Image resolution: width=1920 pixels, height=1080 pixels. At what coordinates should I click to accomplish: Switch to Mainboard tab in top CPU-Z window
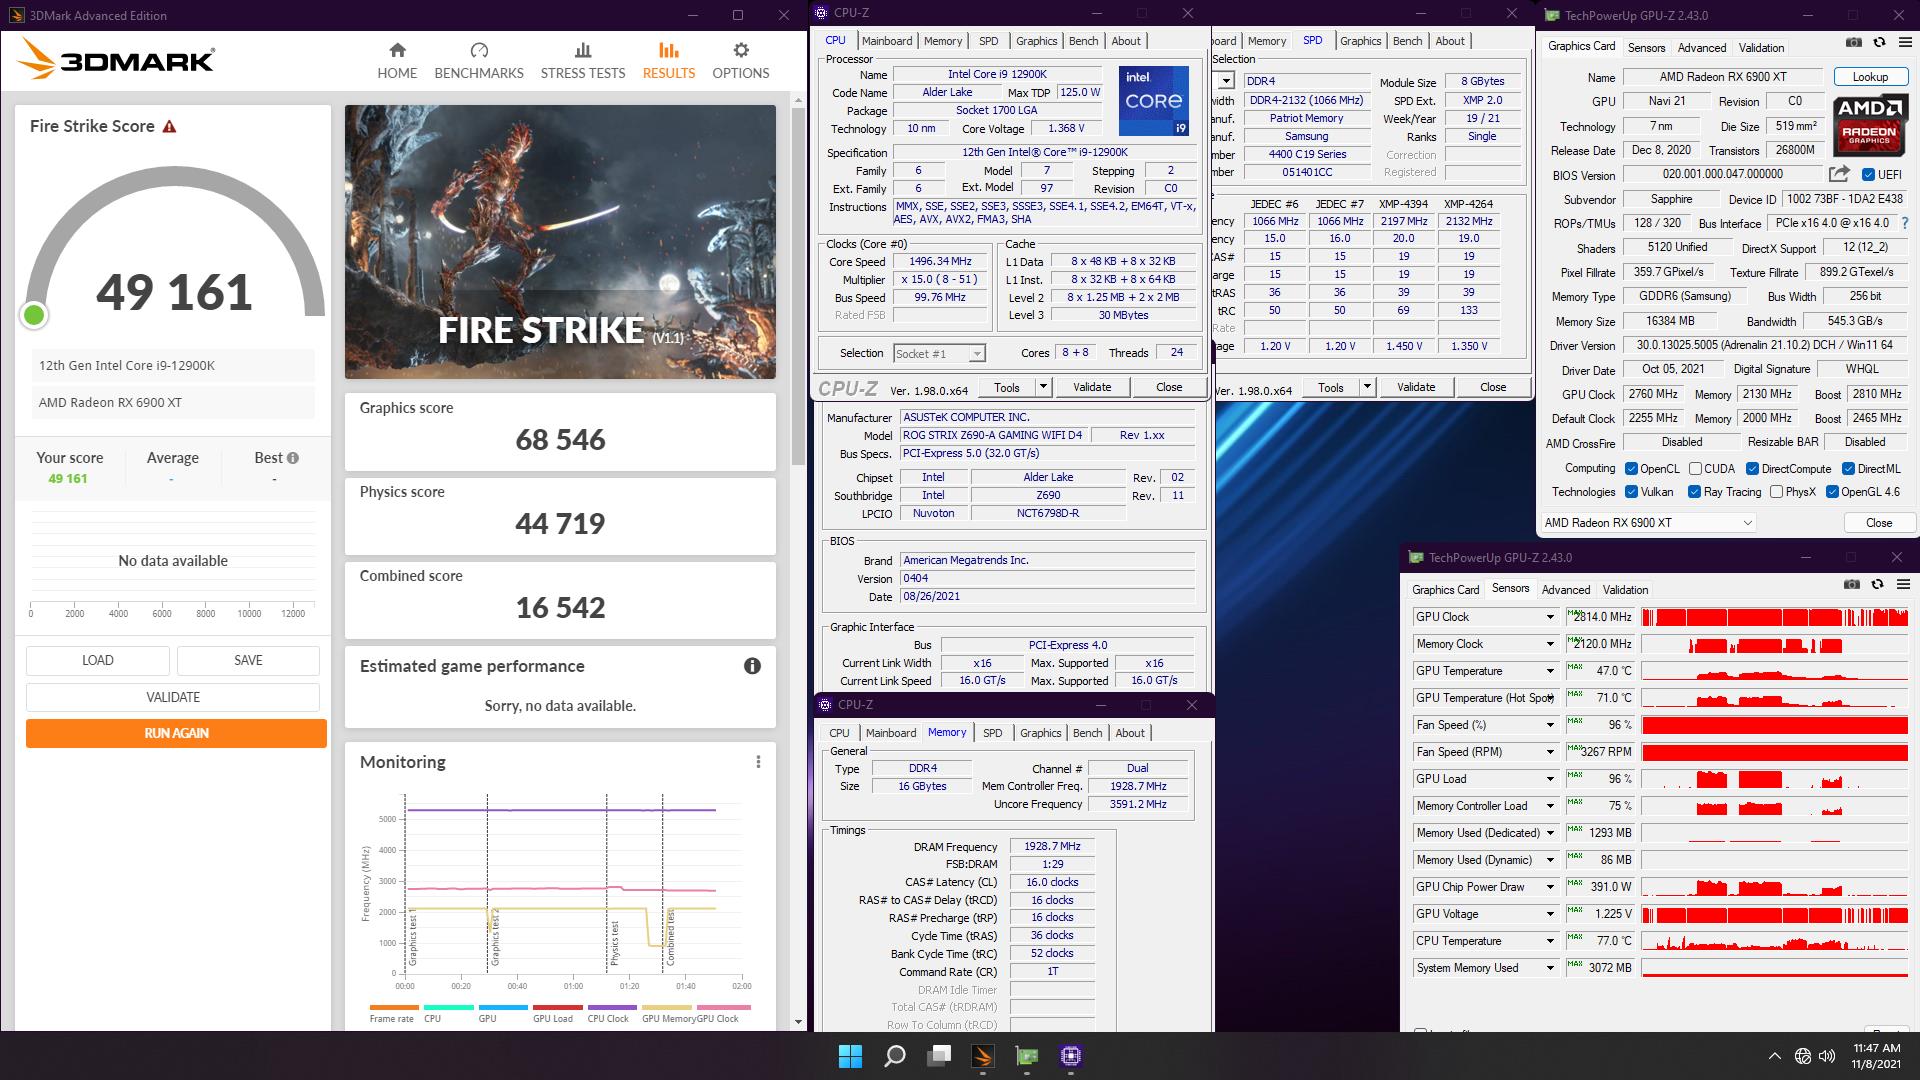887,41
